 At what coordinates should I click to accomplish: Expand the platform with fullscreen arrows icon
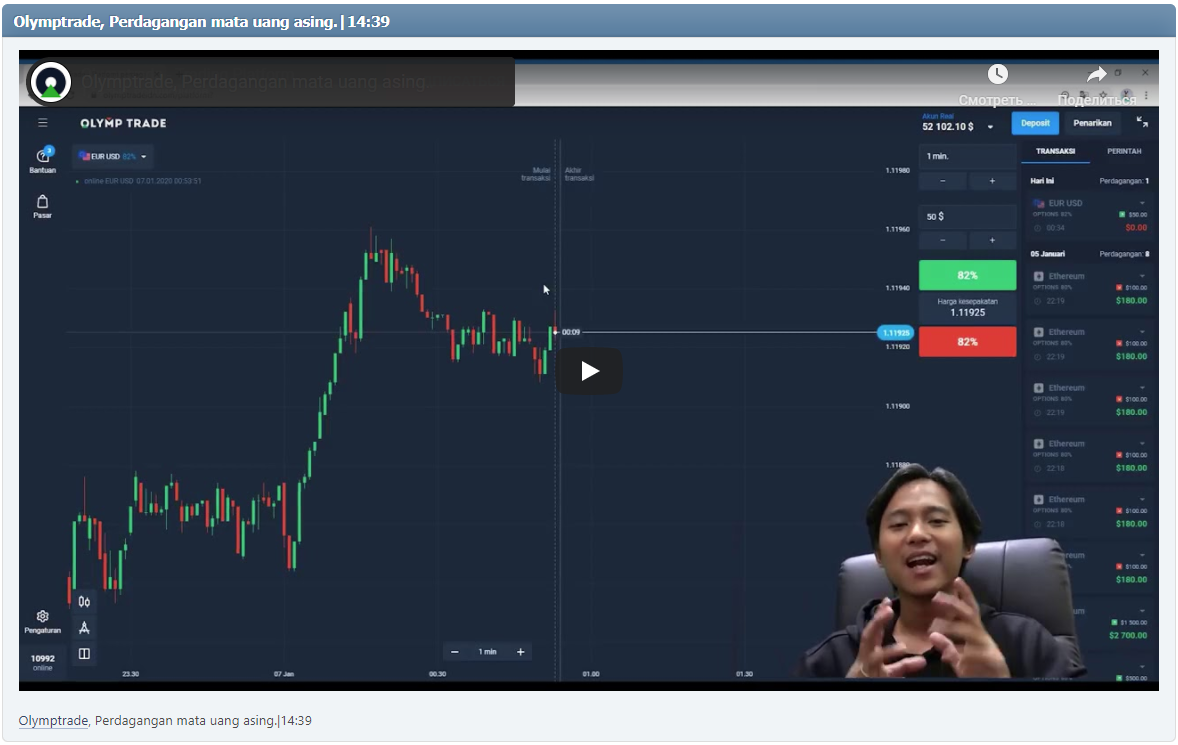pyautogui.click(x=1142, y=123)
